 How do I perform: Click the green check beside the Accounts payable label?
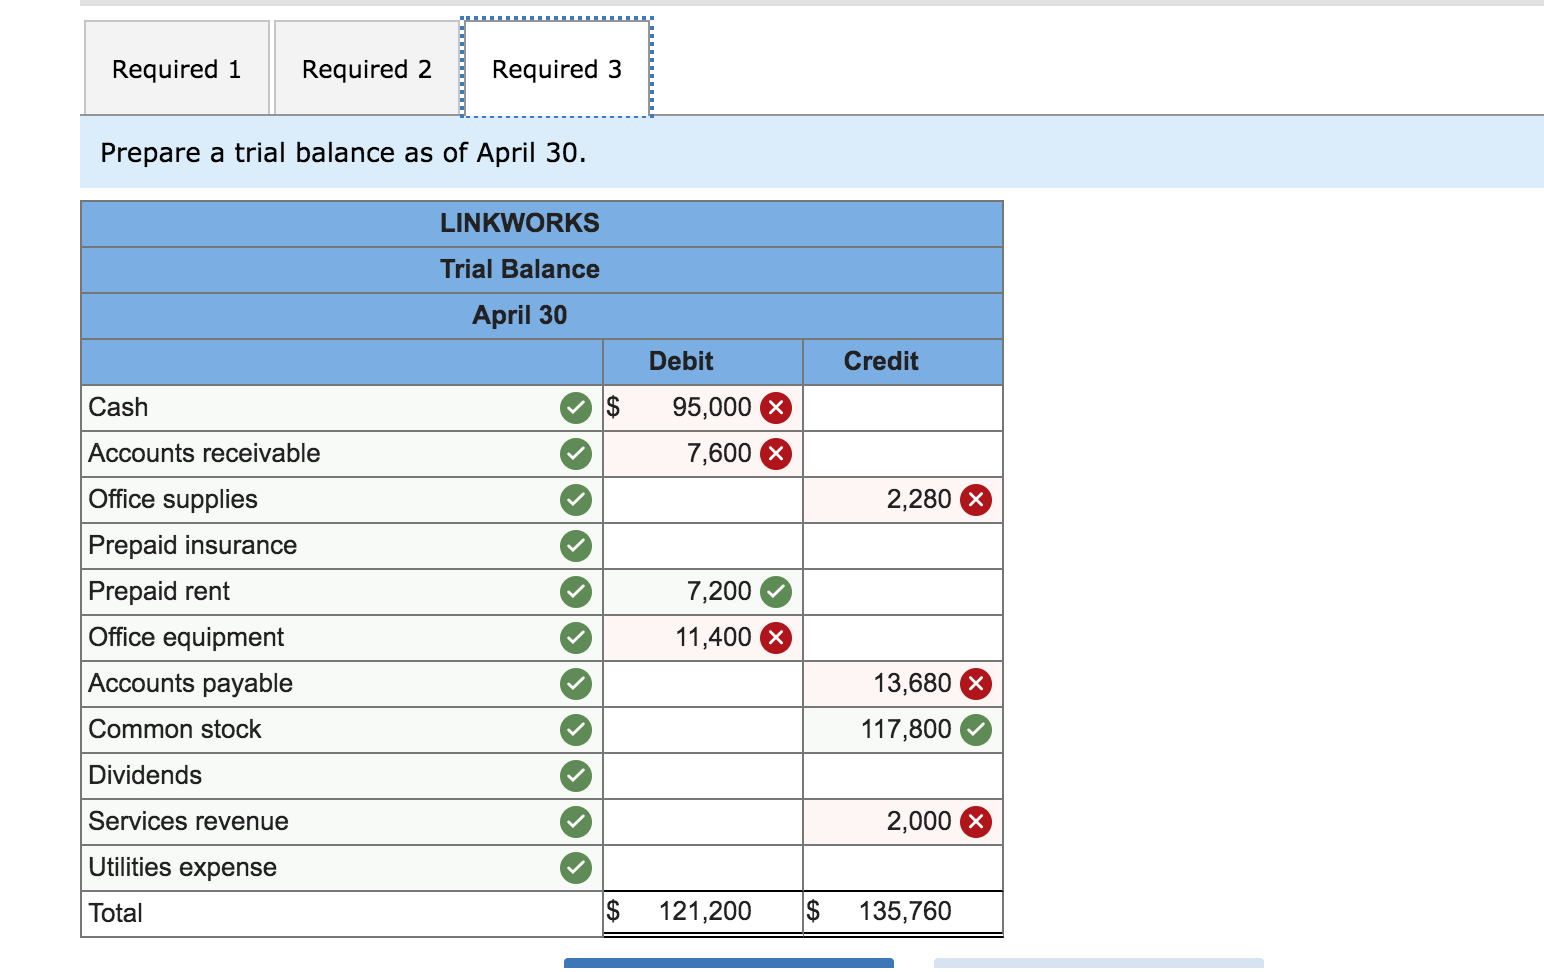pos(576,684)
